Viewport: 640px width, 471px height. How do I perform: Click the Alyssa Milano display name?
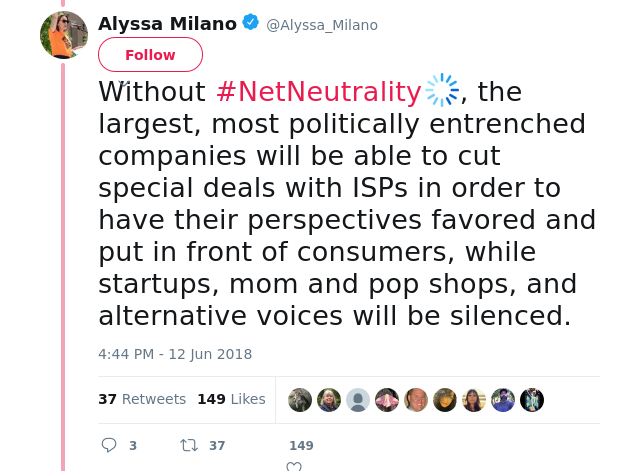click(x=167, y=23)
